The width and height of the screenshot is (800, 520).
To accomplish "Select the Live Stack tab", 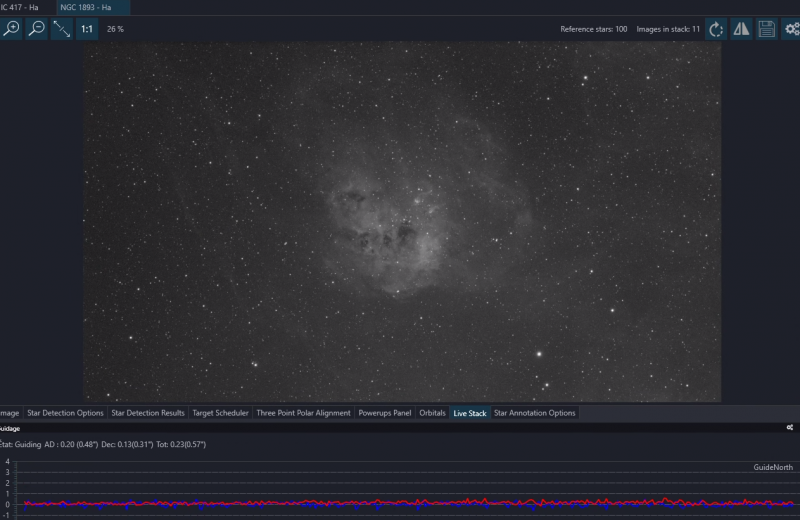I will [x=470, y=413].
